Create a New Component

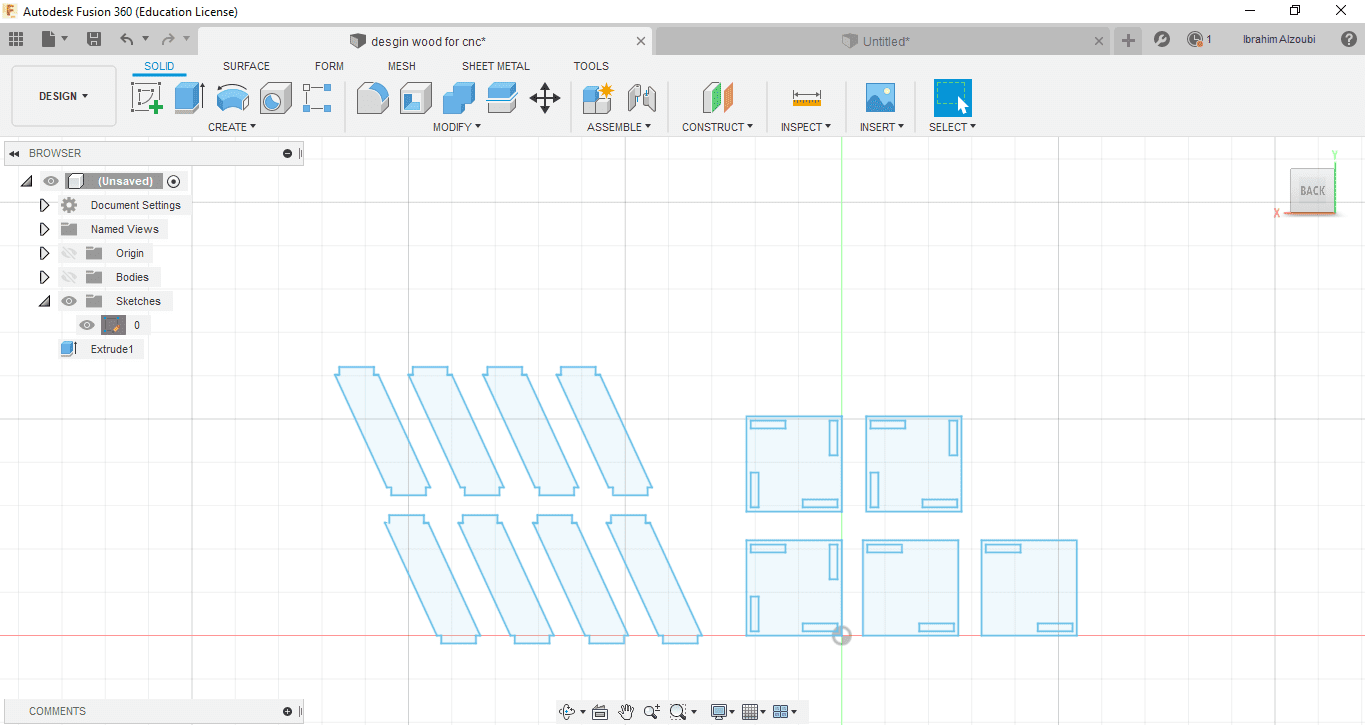[x=599, y=98]
